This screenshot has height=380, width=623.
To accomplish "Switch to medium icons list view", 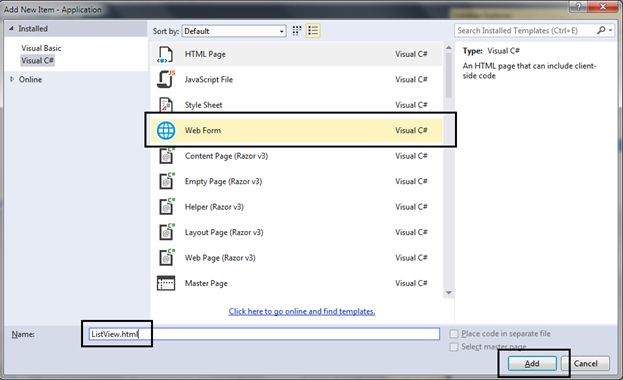I will [x=313, y=31].
